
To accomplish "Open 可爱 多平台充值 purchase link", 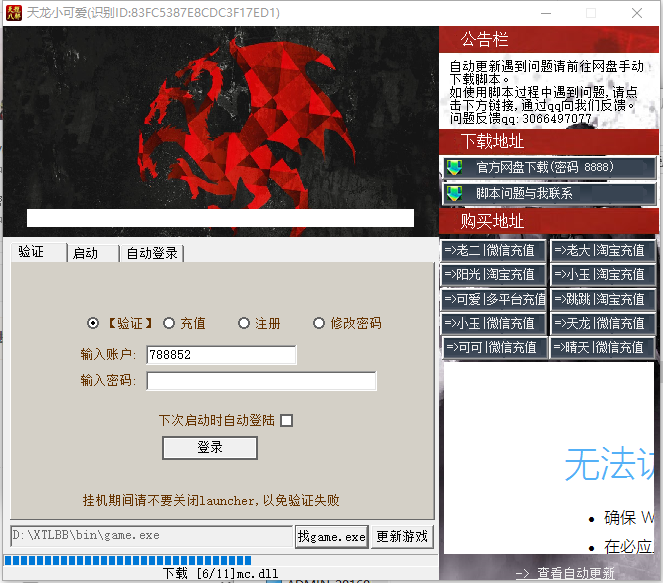I will click(494, 299).
